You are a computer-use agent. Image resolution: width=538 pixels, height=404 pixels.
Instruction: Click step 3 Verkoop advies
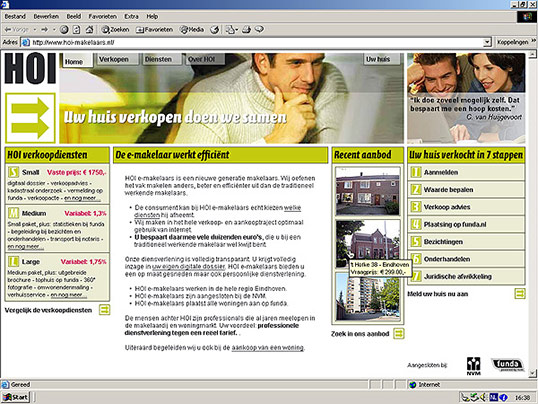coord(466,207)
